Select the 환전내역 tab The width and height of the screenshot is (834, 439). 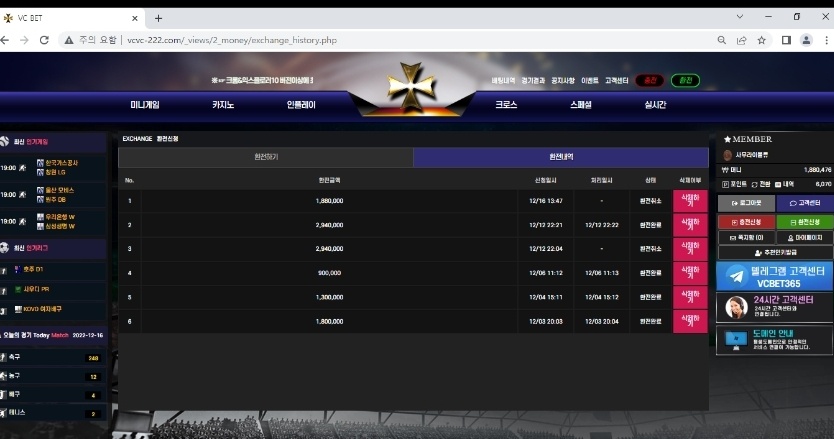pyautogui.click(x=561, y=158)
